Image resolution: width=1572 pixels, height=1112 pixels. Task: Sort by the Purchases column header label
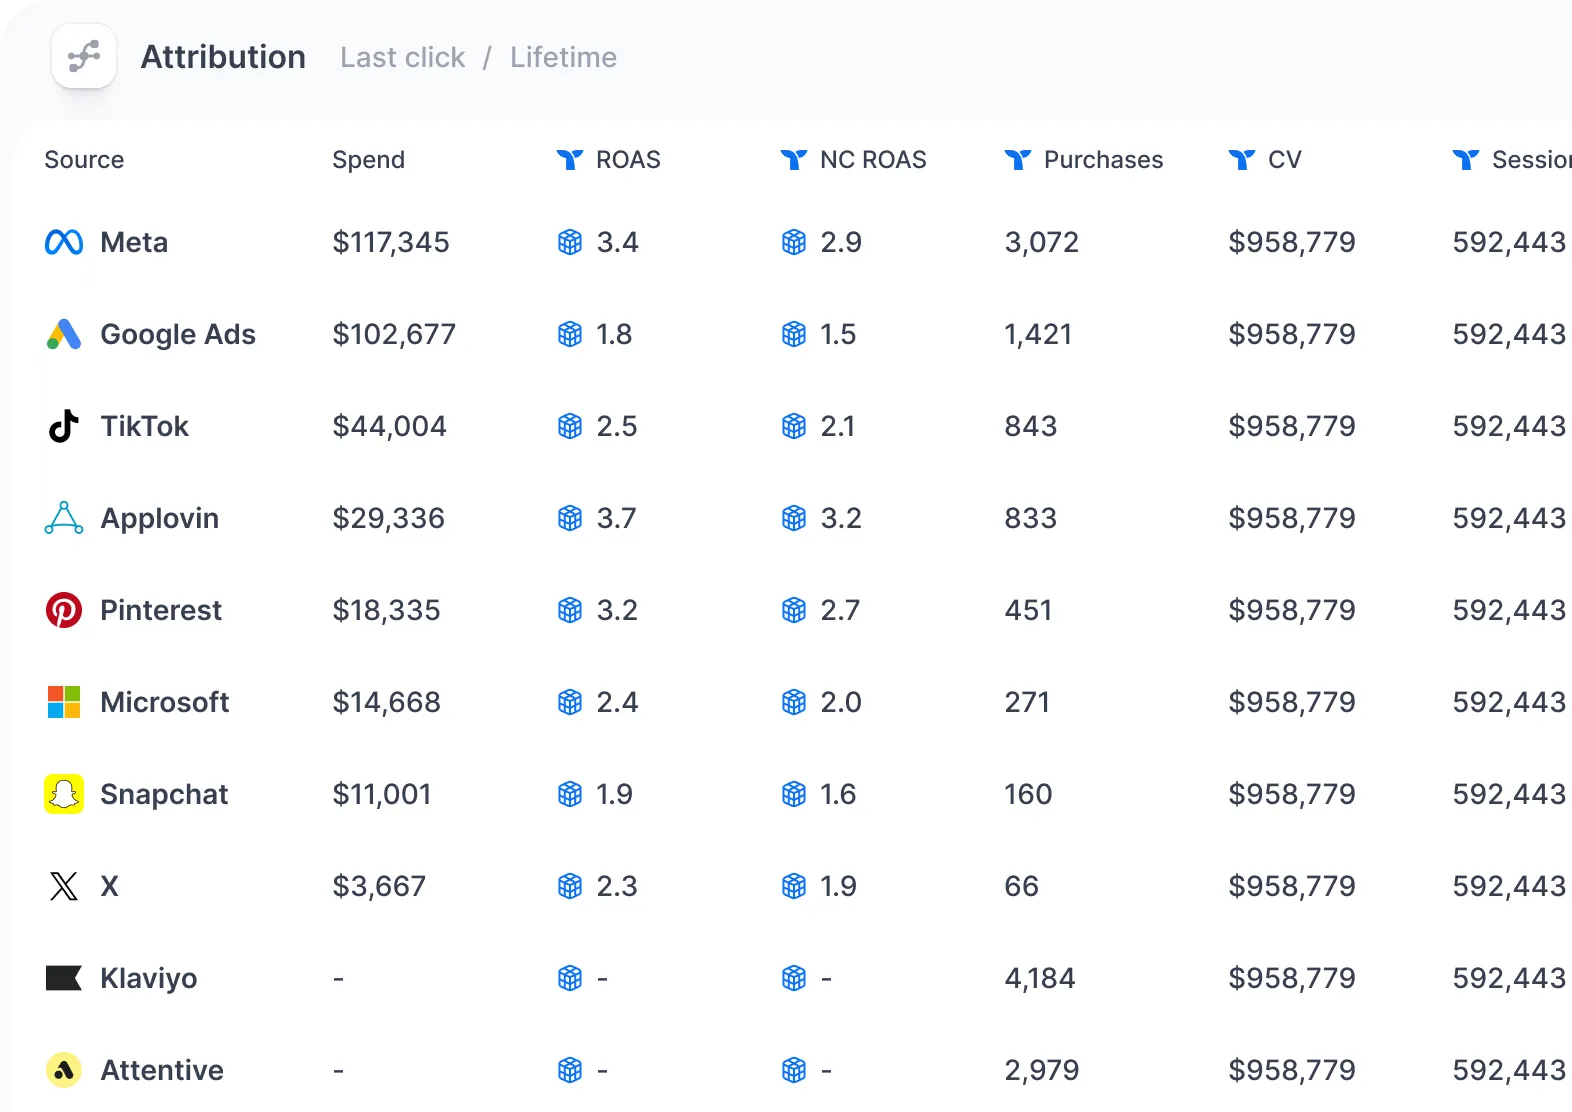1103,160
